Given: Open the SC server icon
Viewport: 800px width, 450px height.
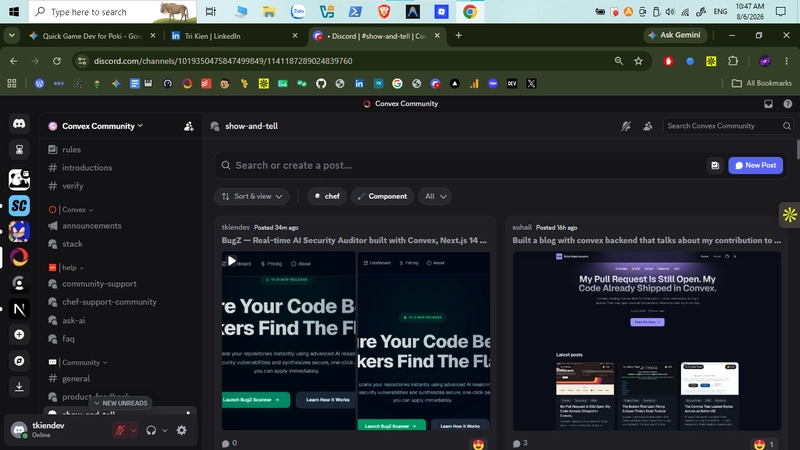Looking at the screenshot, I should click(19, 206).
